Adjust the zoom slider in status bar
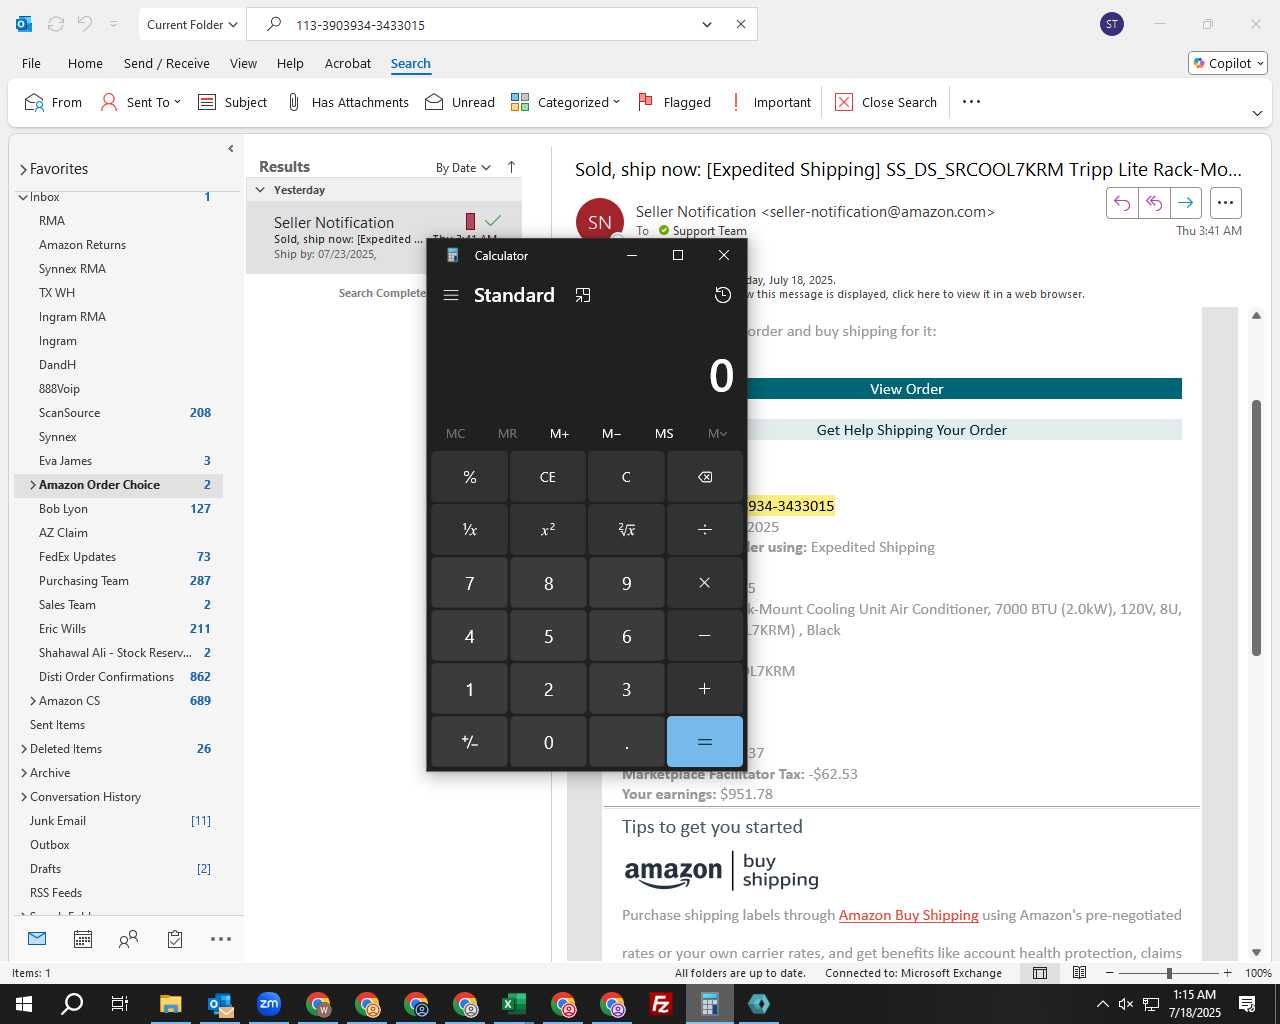 [1169, 973]
